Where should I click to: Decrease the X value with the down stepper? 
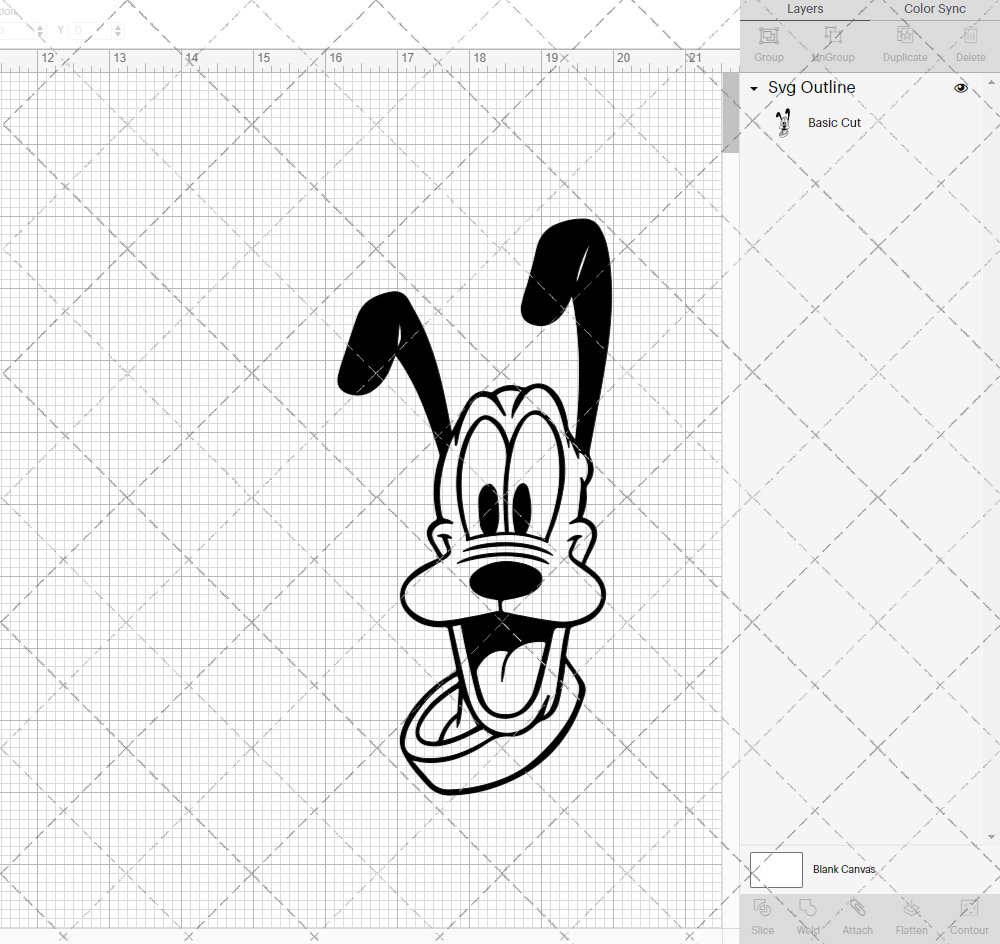pyautogui.click(x=40, y=35)
